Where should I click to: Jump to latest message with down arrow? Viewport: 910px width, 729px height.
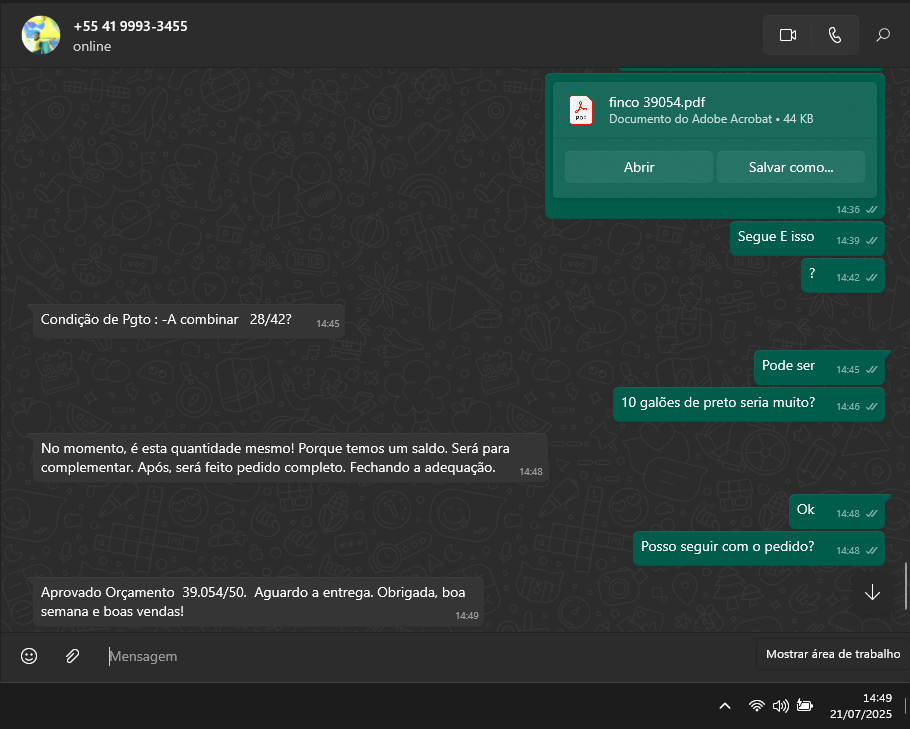coord(872,592)
